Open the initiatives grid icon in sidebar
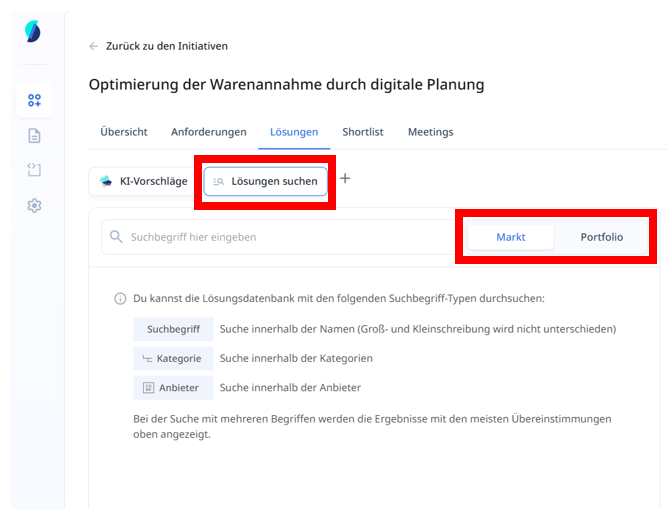This screenshot has width=670, height=520. (34, 100)
